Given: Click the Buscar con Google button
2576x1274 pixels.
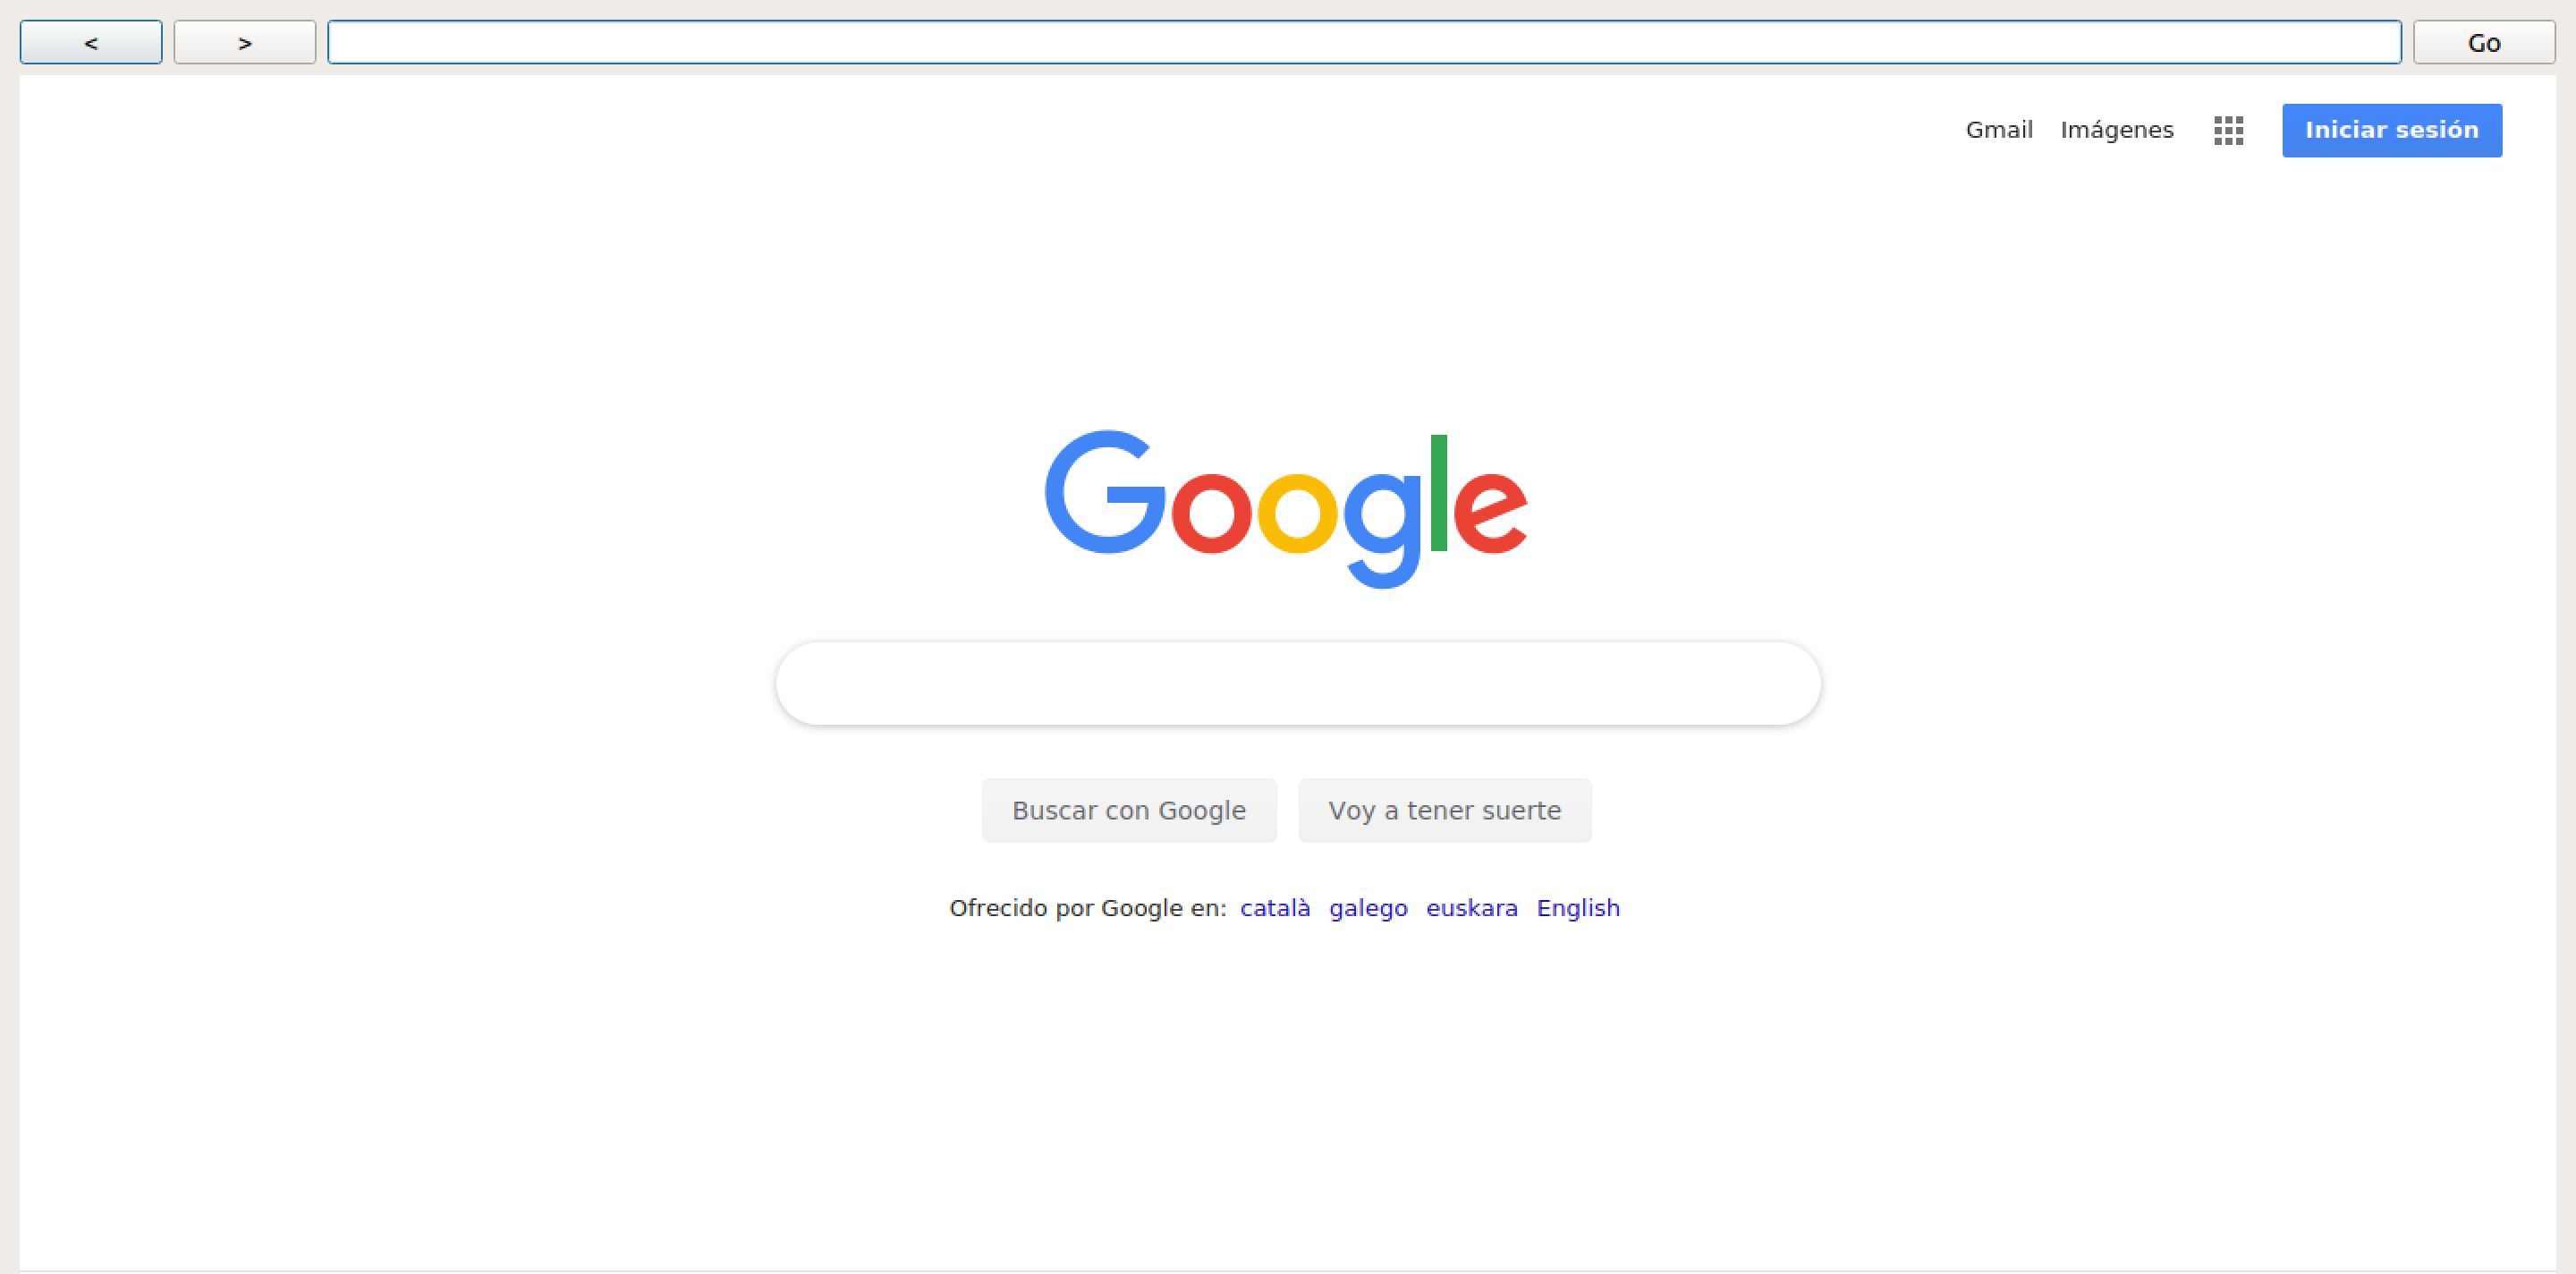Looking at the screenshot, I should [x=1129, y=810].
